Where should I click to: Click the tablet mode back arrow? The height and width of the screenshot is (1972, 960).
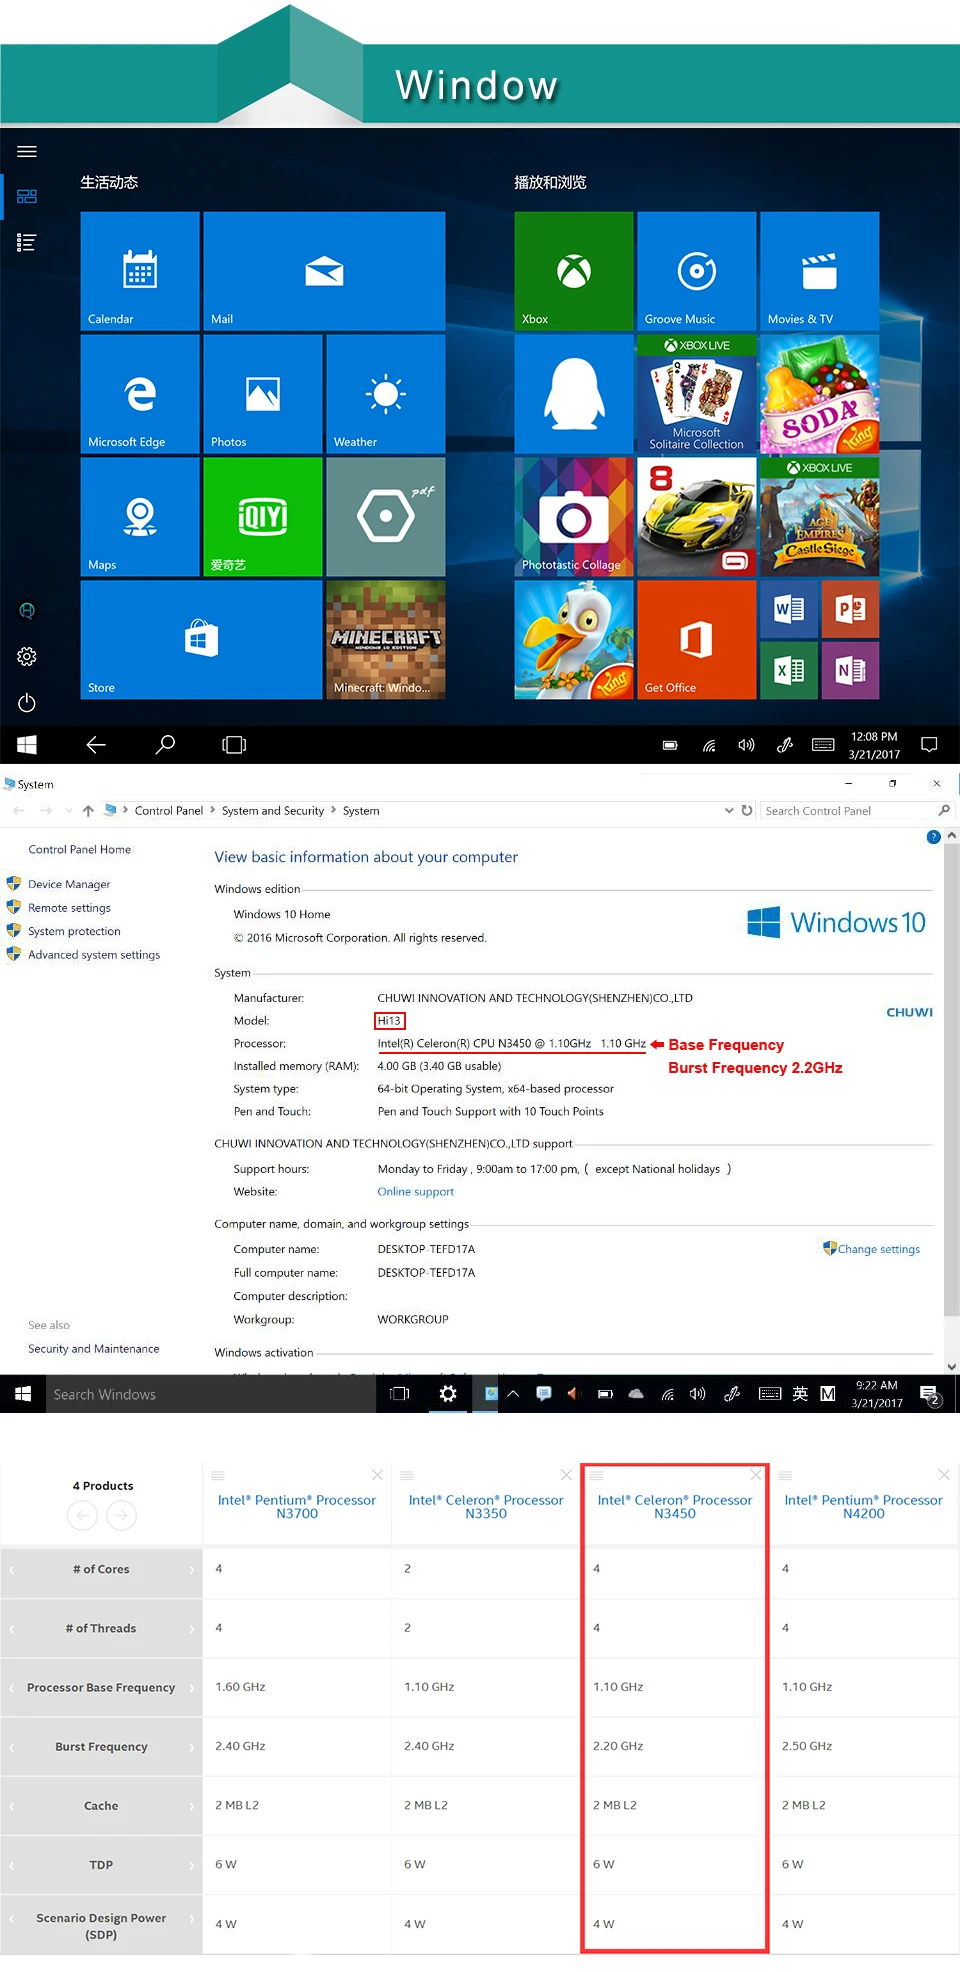point(96,744)
